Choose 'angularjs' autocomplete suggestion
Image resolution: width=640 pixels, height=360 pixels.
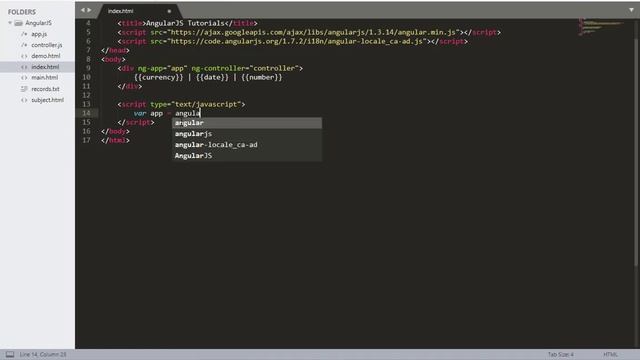coord(247,134)
